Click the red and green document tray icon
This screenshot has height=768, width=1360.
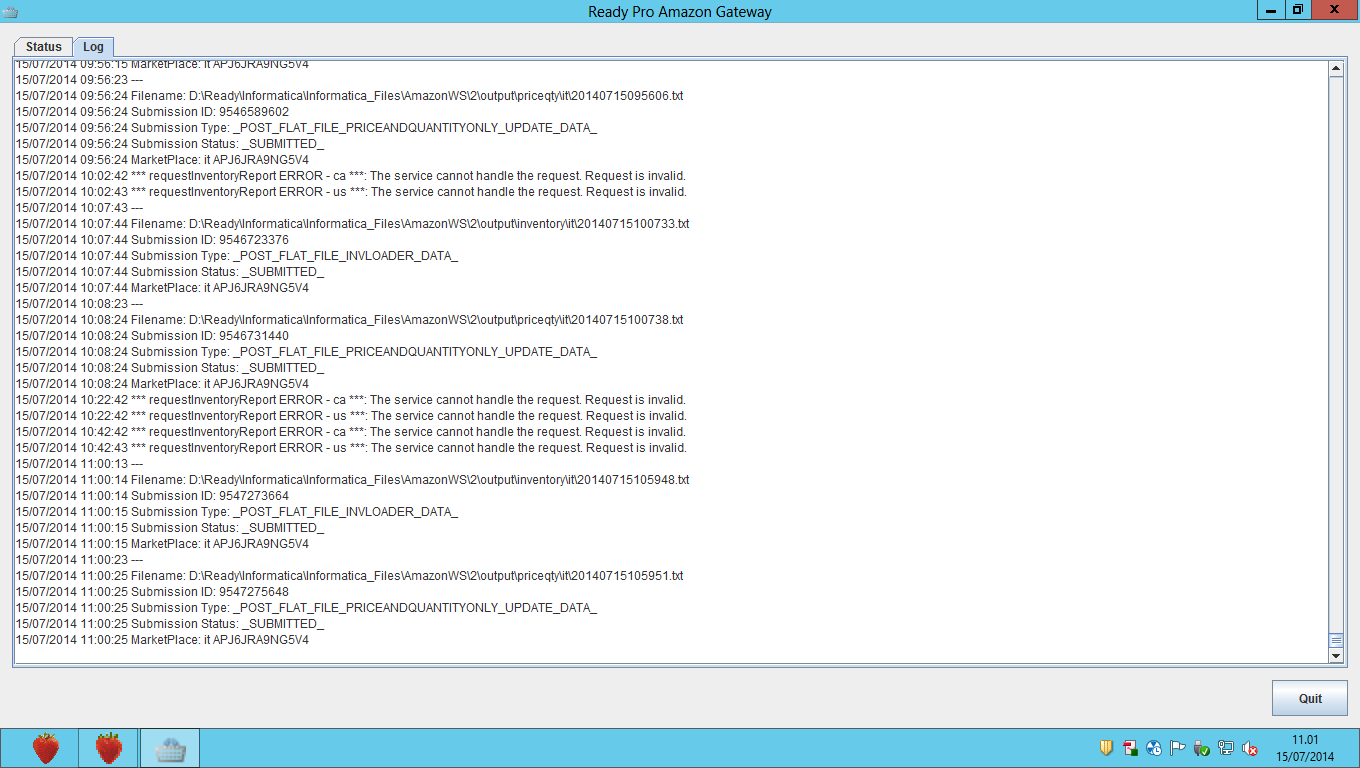click(1130, 748)
